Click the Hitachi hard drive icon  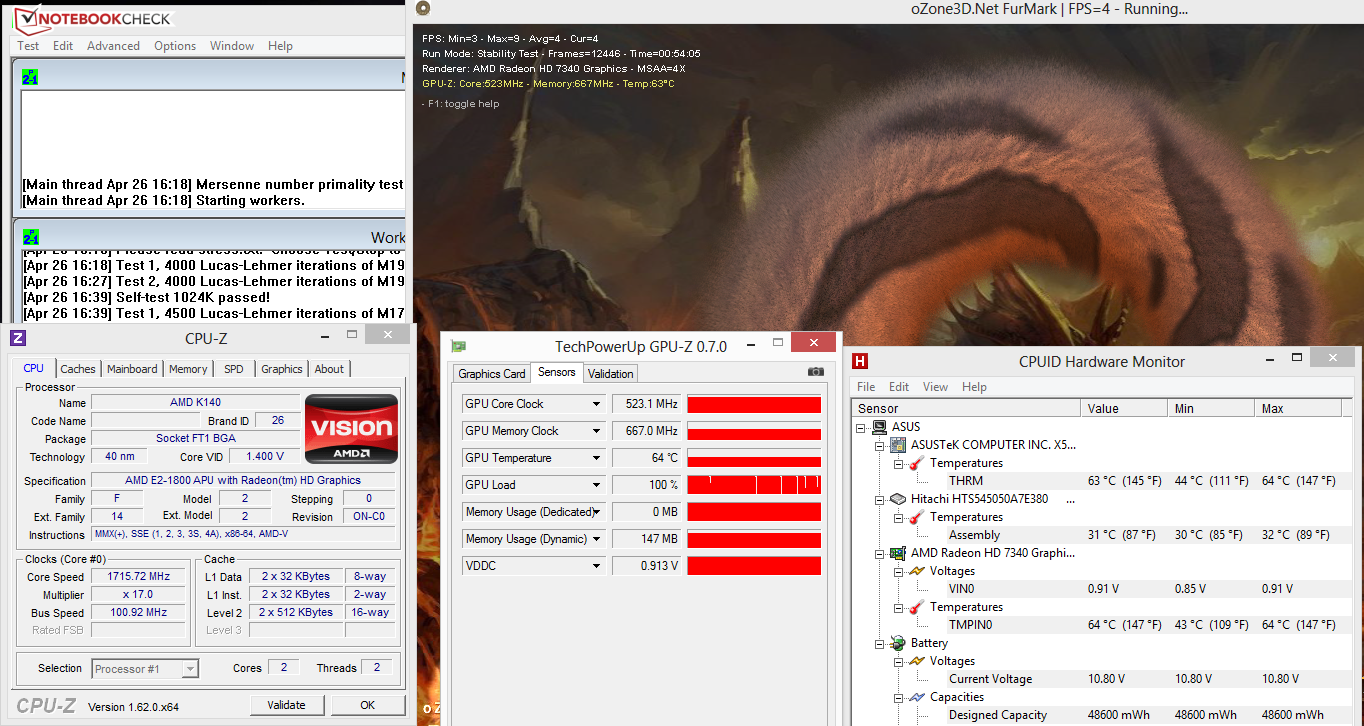[x=898, y=499]
